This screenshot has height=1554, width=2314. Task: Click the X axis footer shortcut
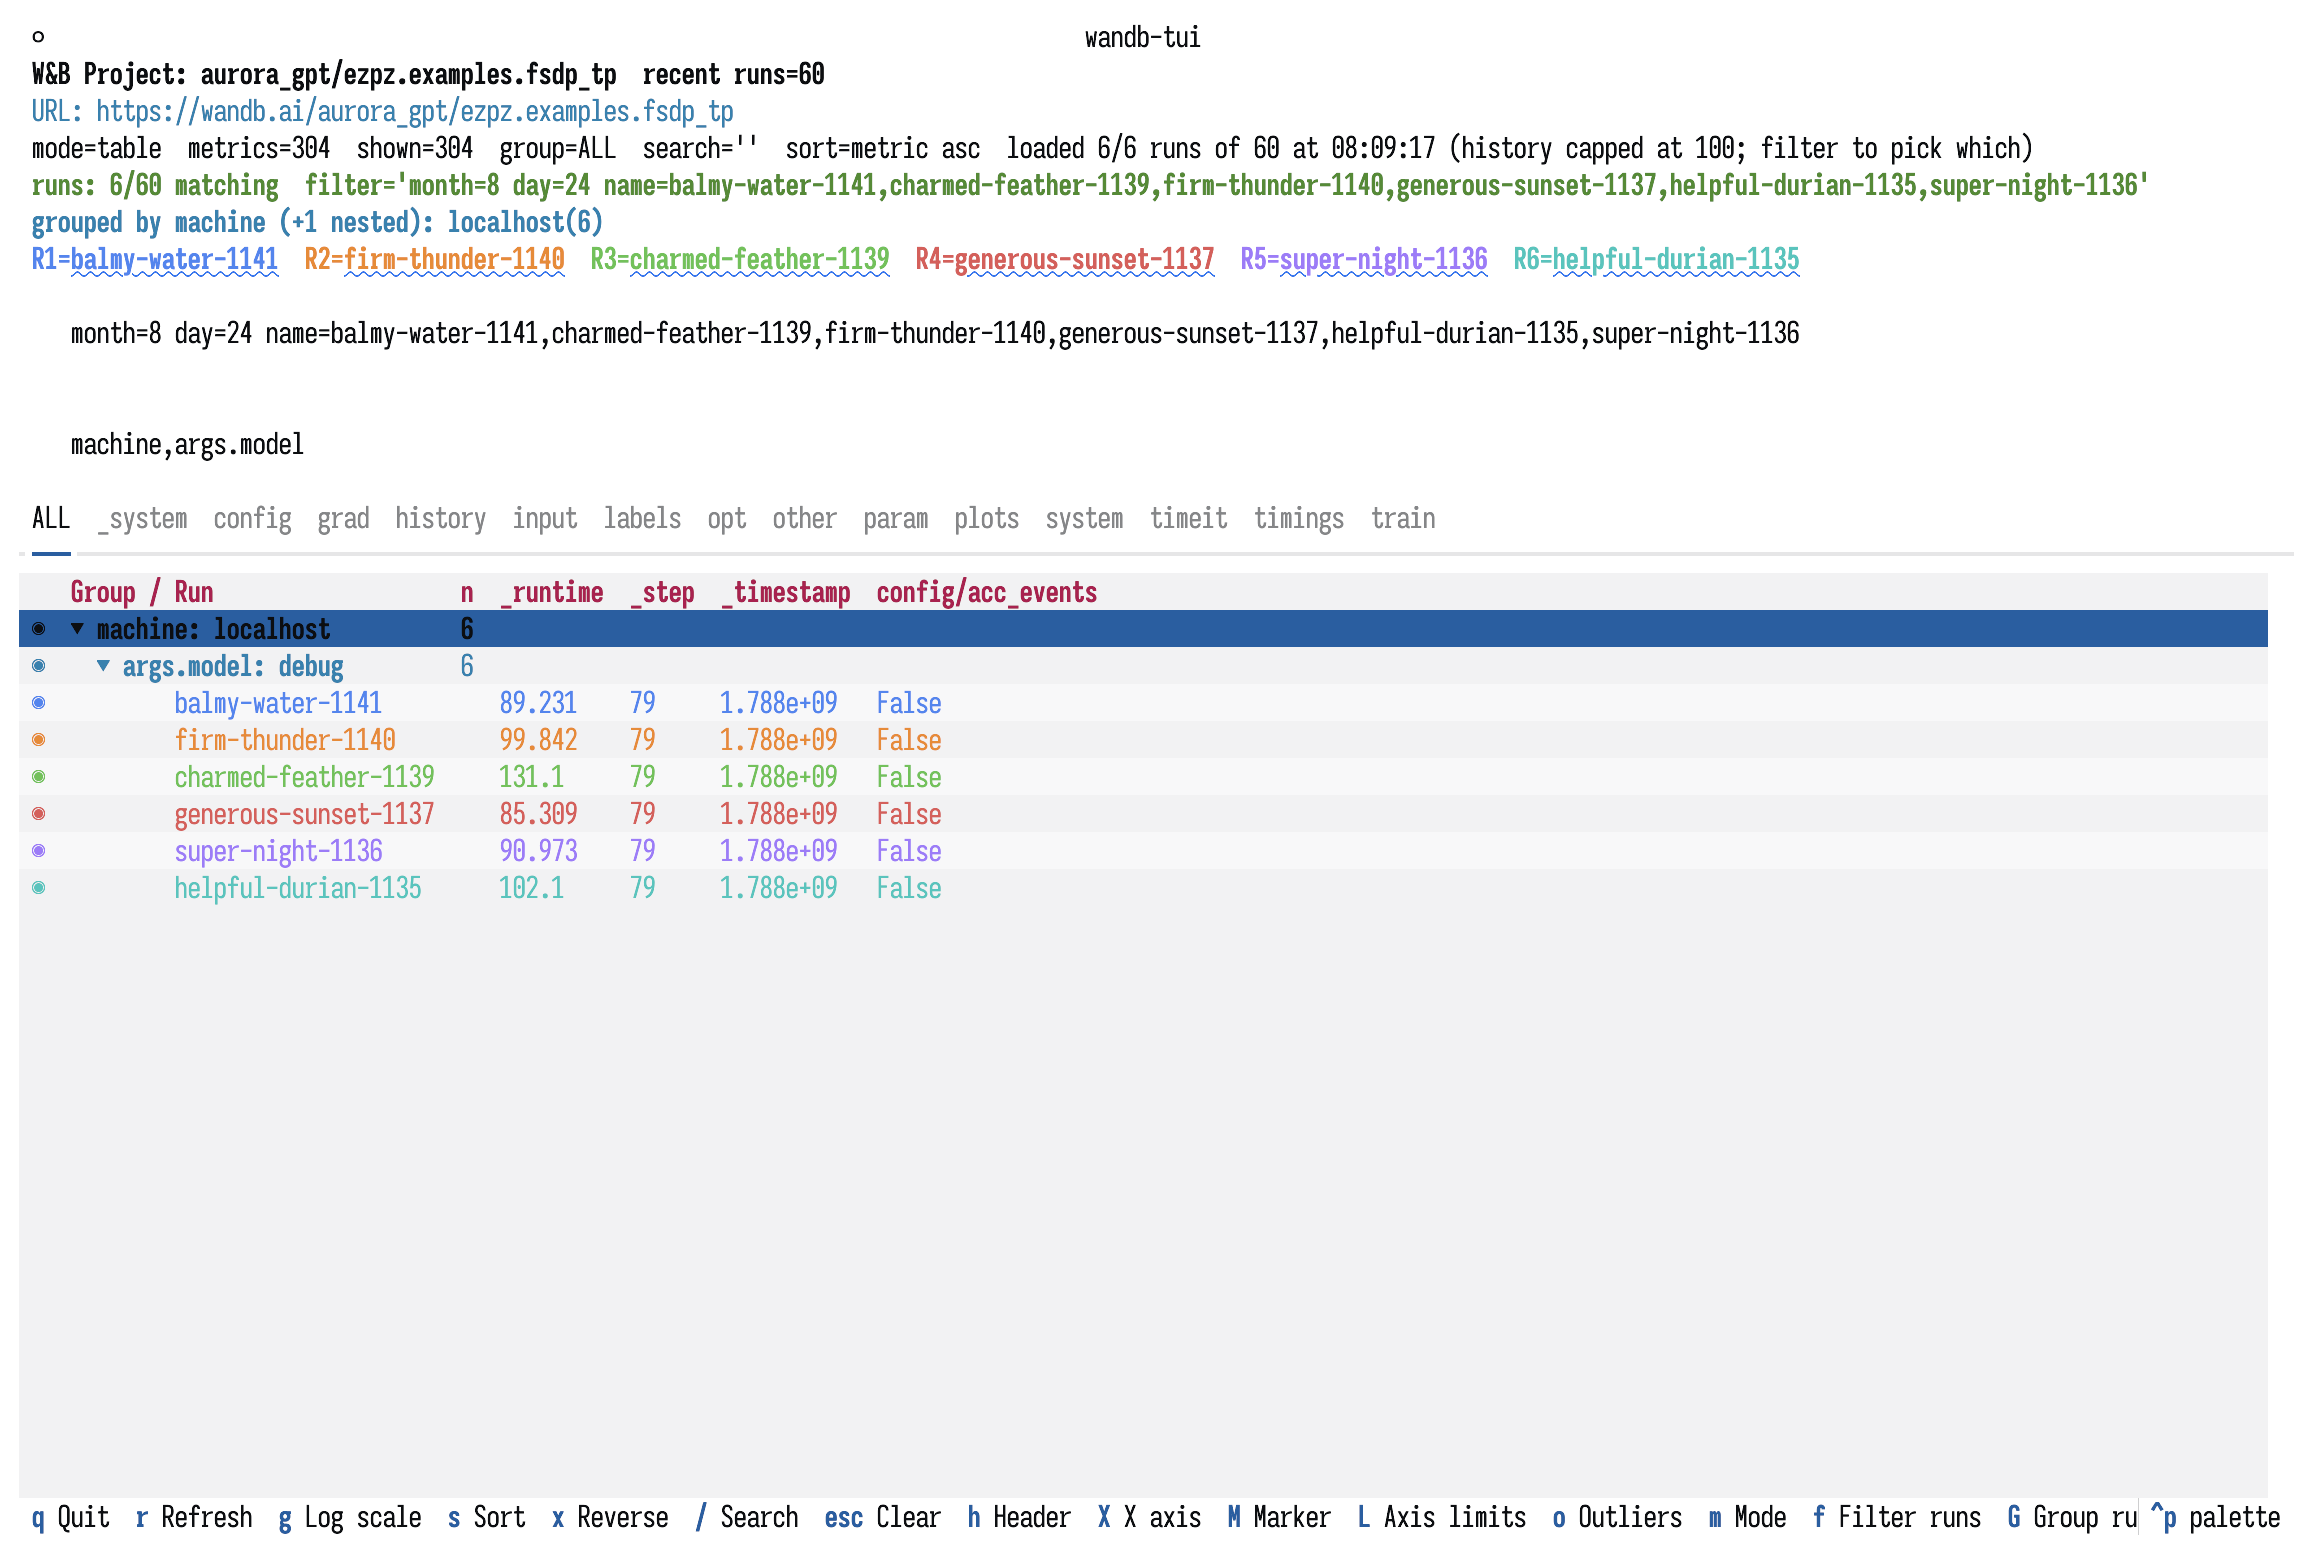(x=1149, y=1517)
